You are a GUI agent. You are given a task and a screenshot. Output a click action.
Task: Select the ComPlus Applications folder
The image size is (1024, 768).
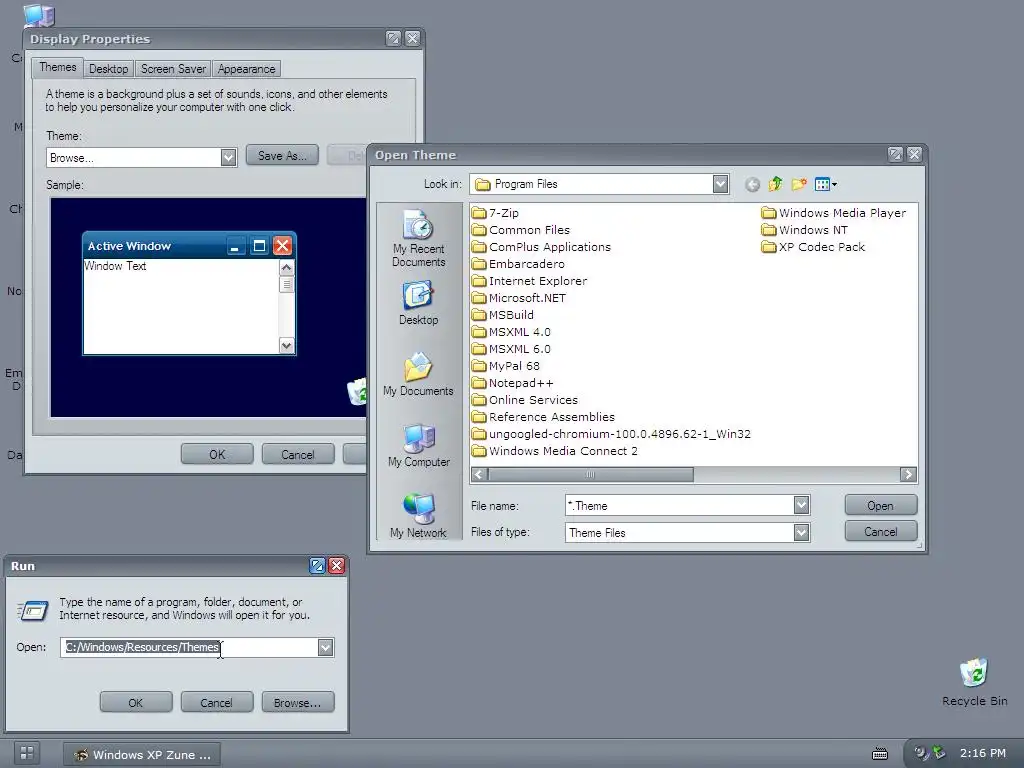(x=541, y=247)
